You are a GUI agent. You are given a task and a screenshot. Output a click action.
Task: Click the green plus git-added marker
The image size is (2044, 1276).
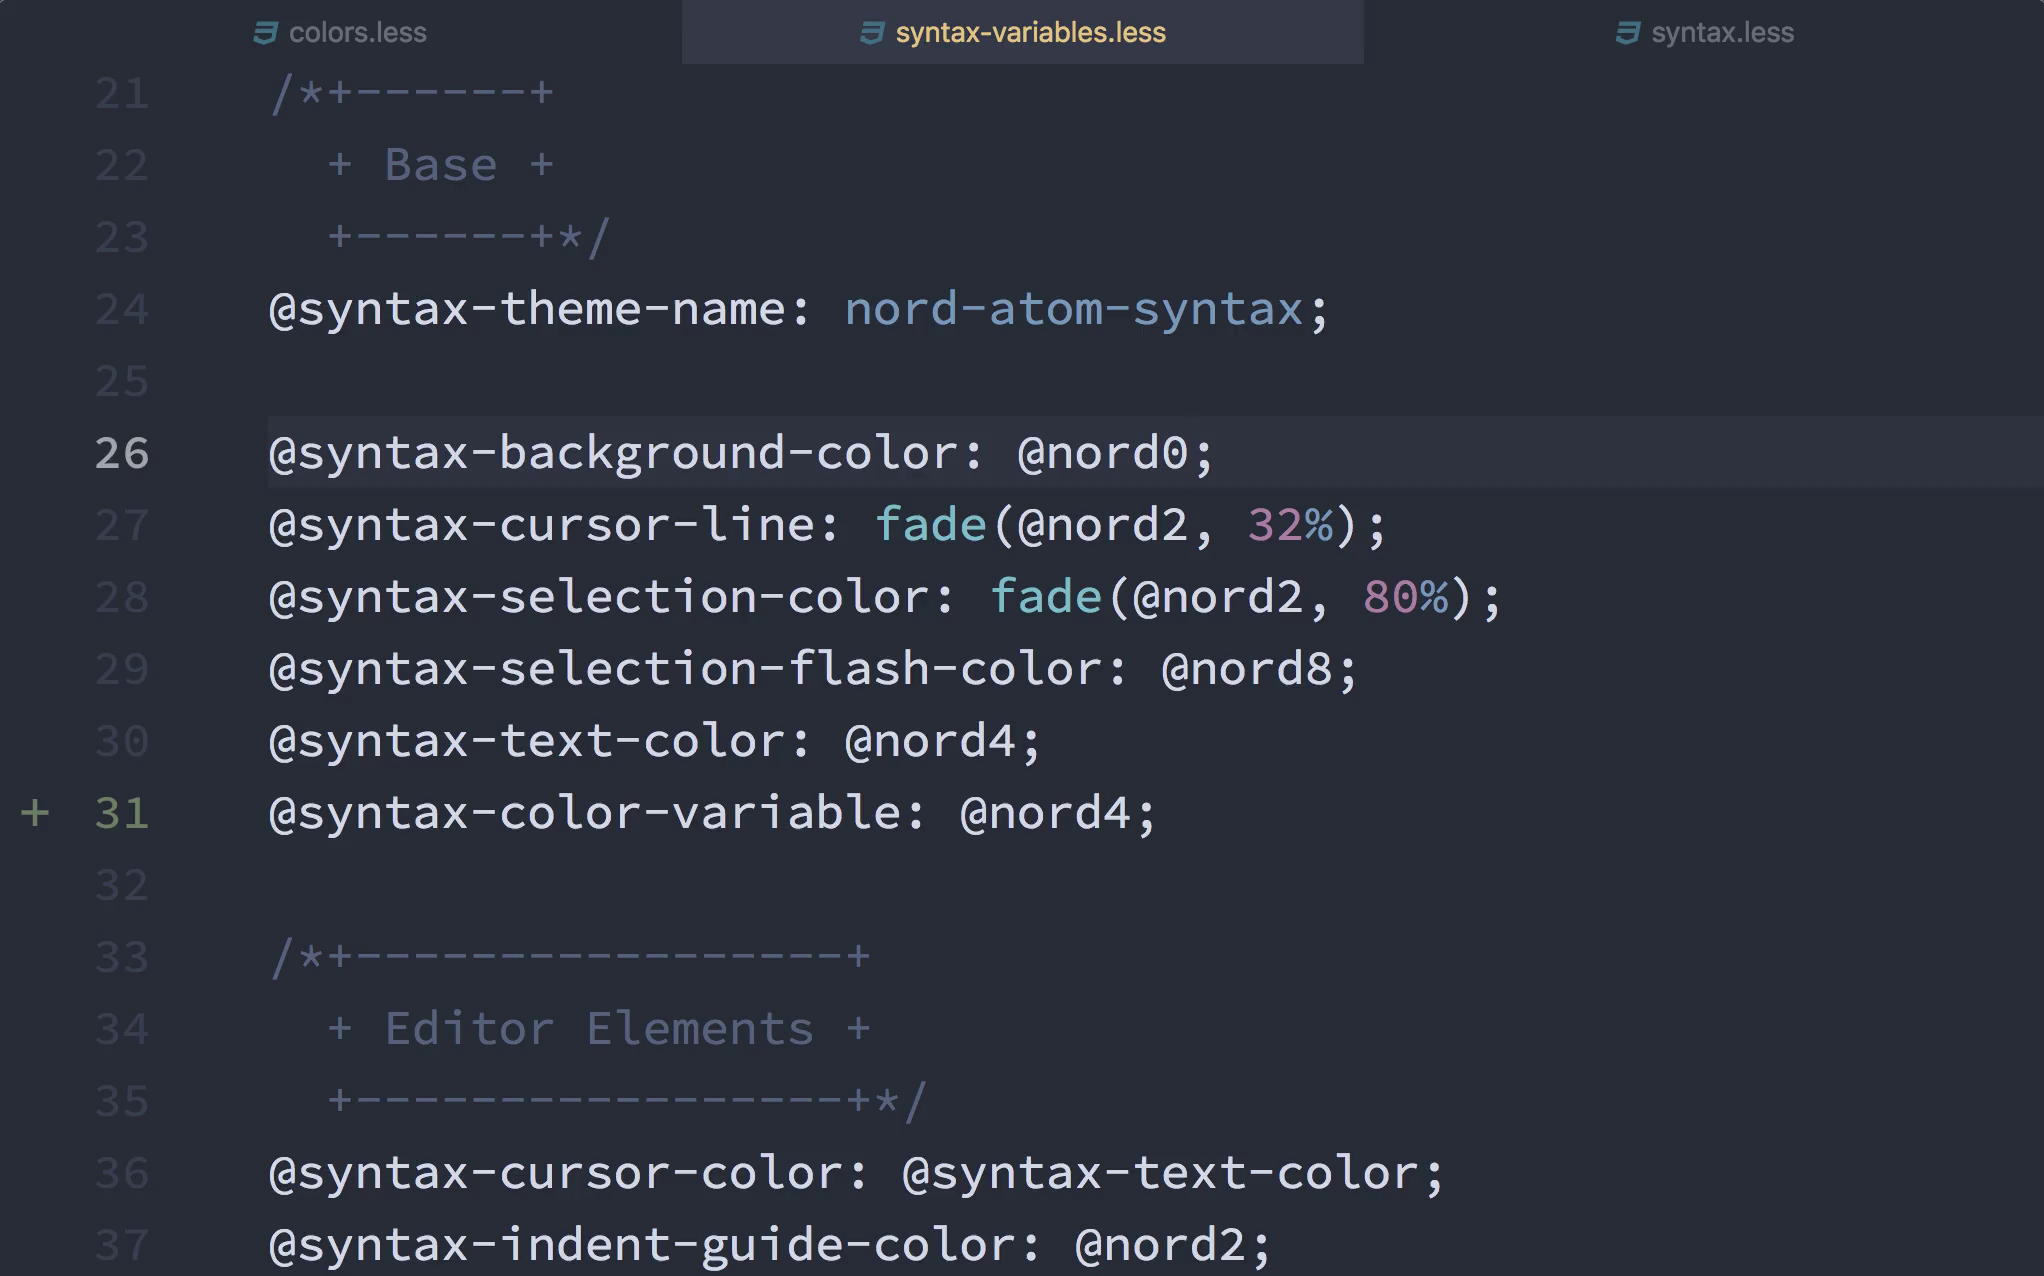click(x=35, y=813)
